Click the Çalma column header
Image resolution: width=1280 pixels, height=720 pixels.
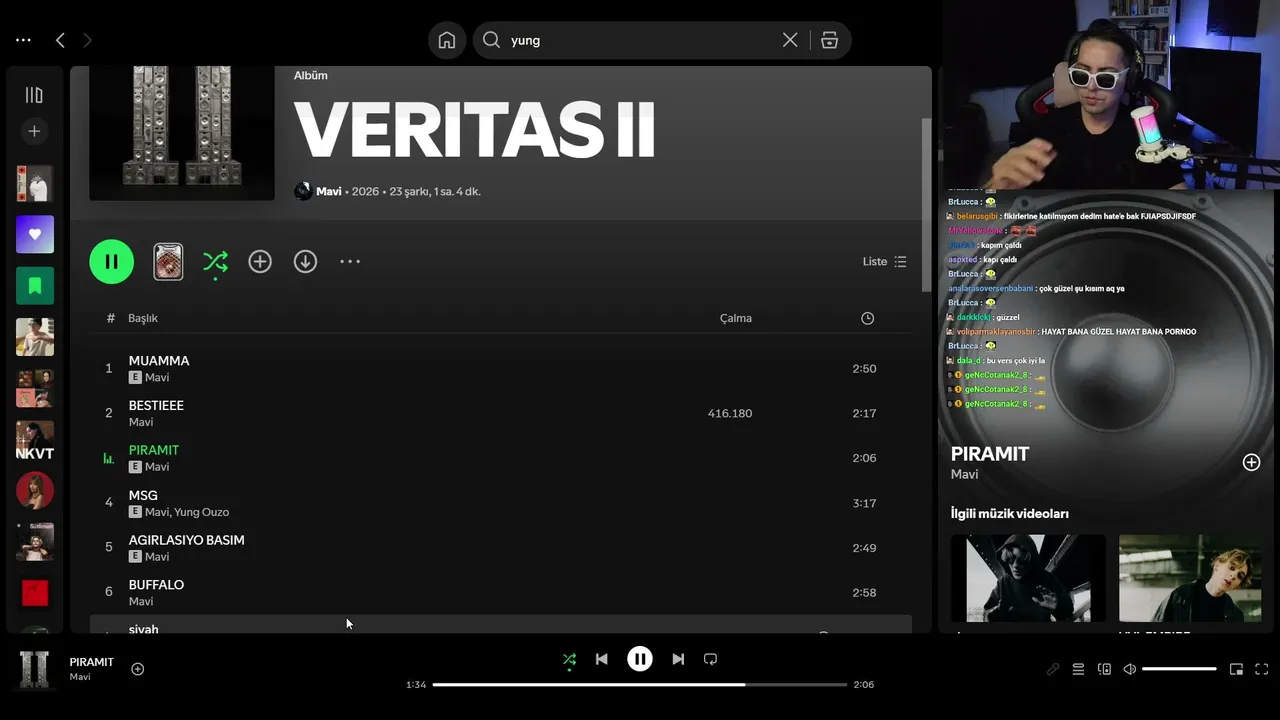(x=736, y=318)
